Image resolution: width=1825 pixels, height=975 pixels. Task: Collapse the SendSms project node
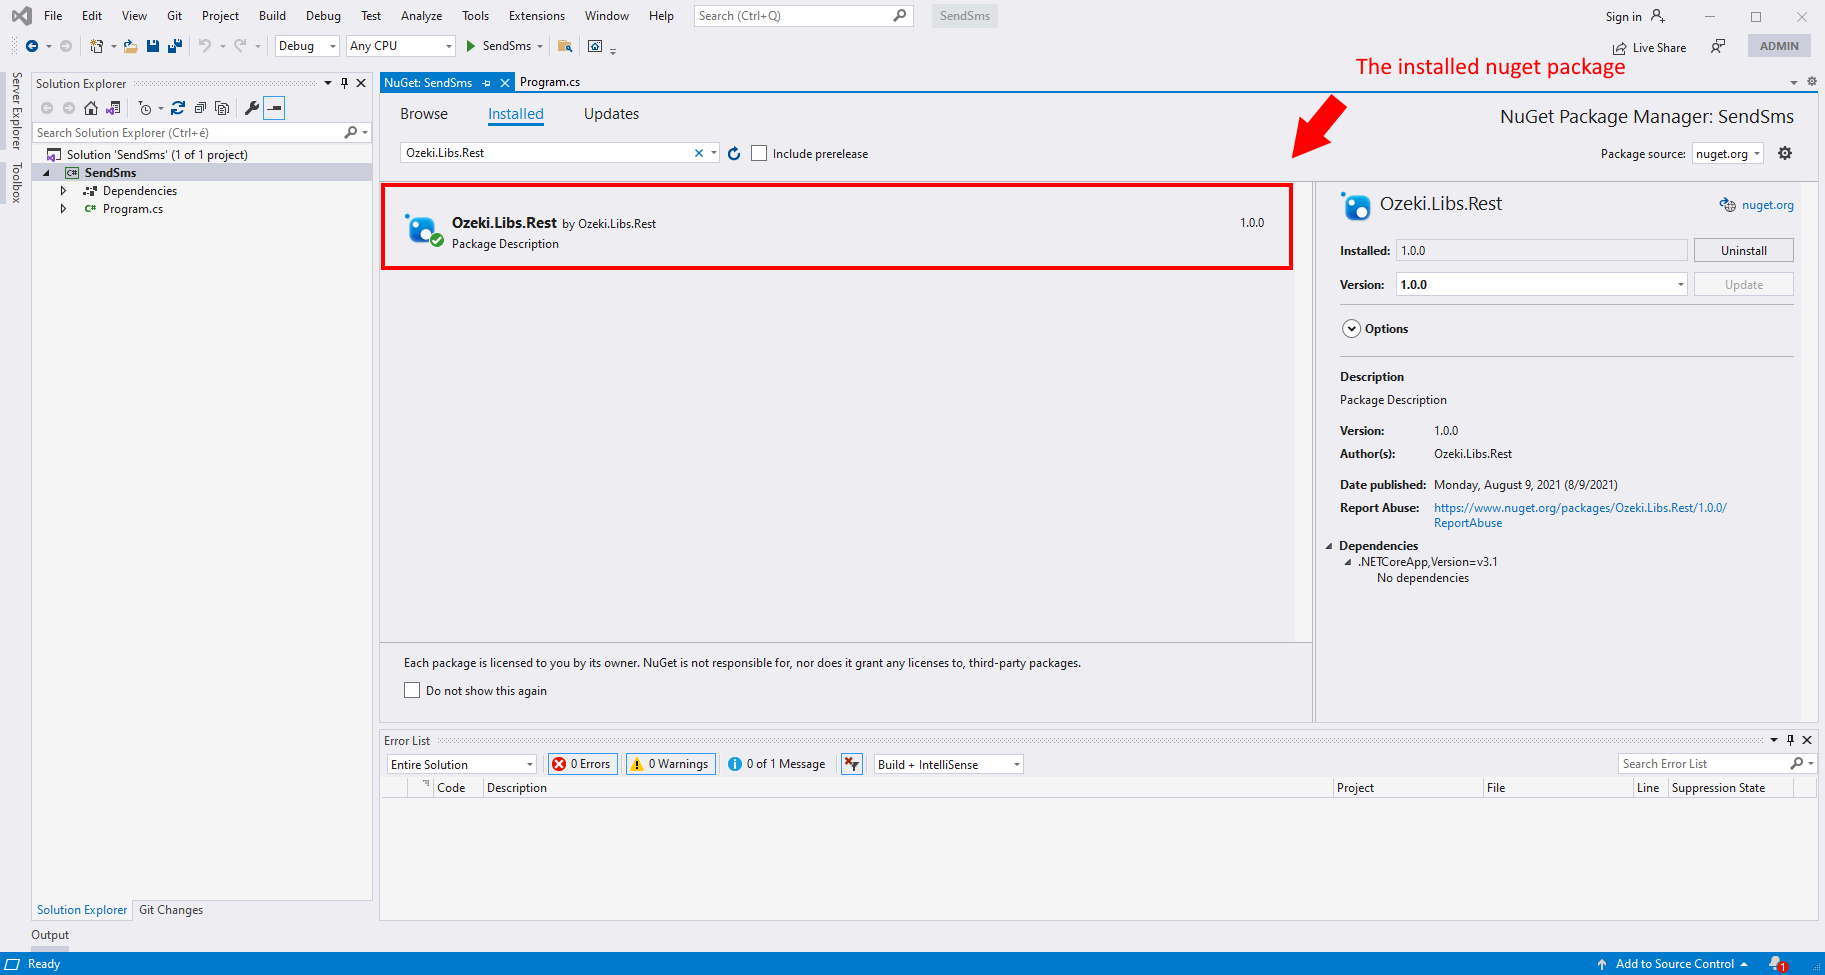46,173
